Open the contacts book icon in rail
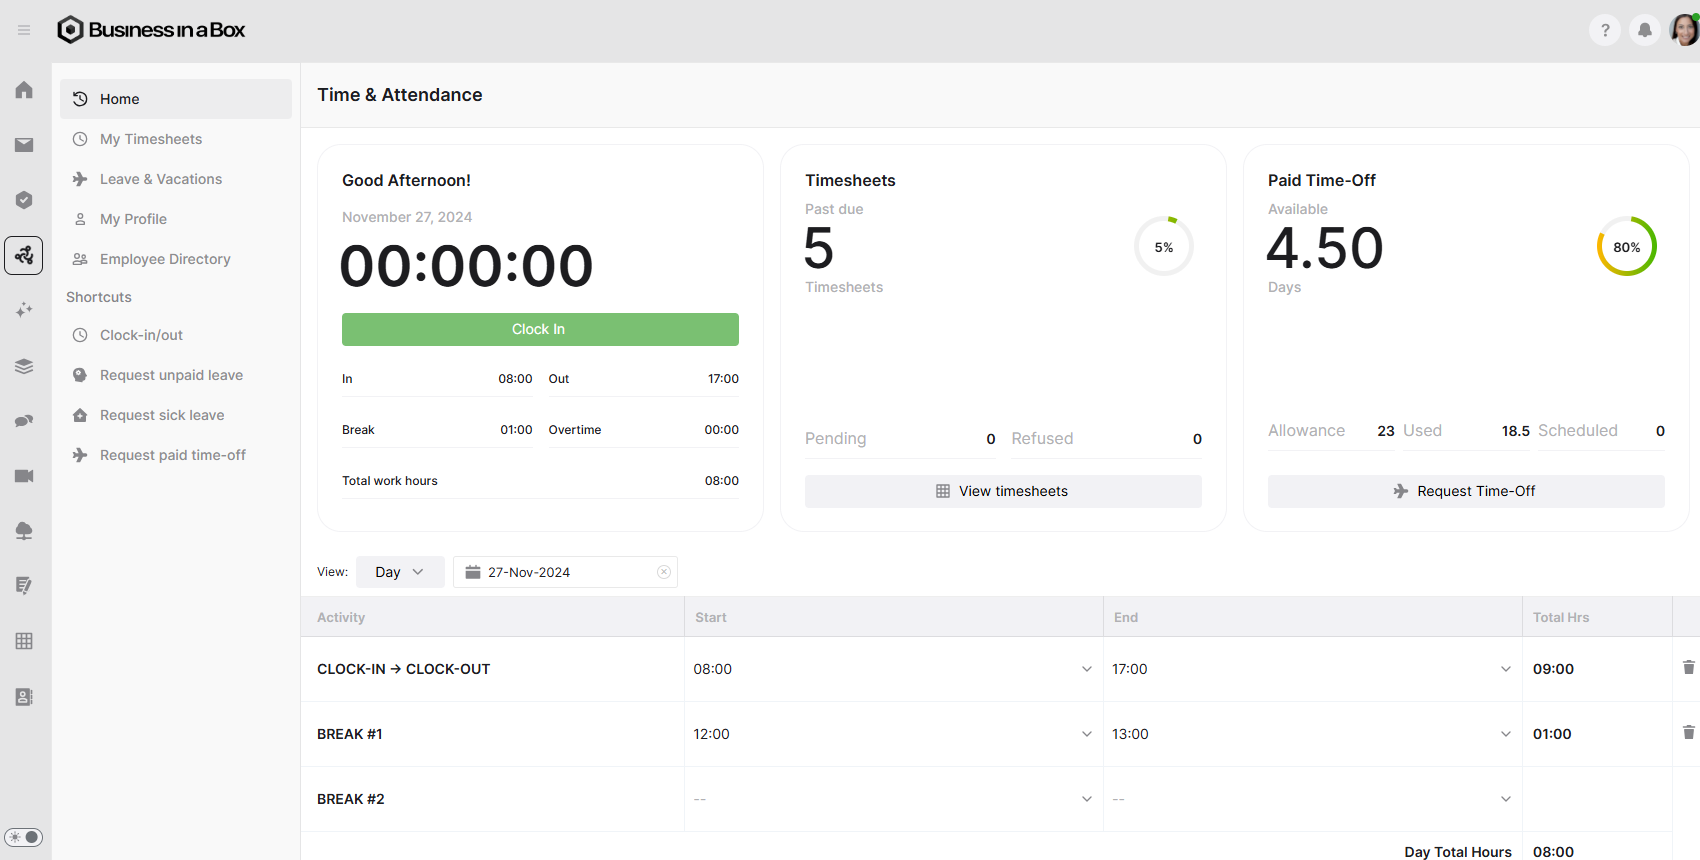This screenshot has height=860, width=1700. tap(24, 697)
